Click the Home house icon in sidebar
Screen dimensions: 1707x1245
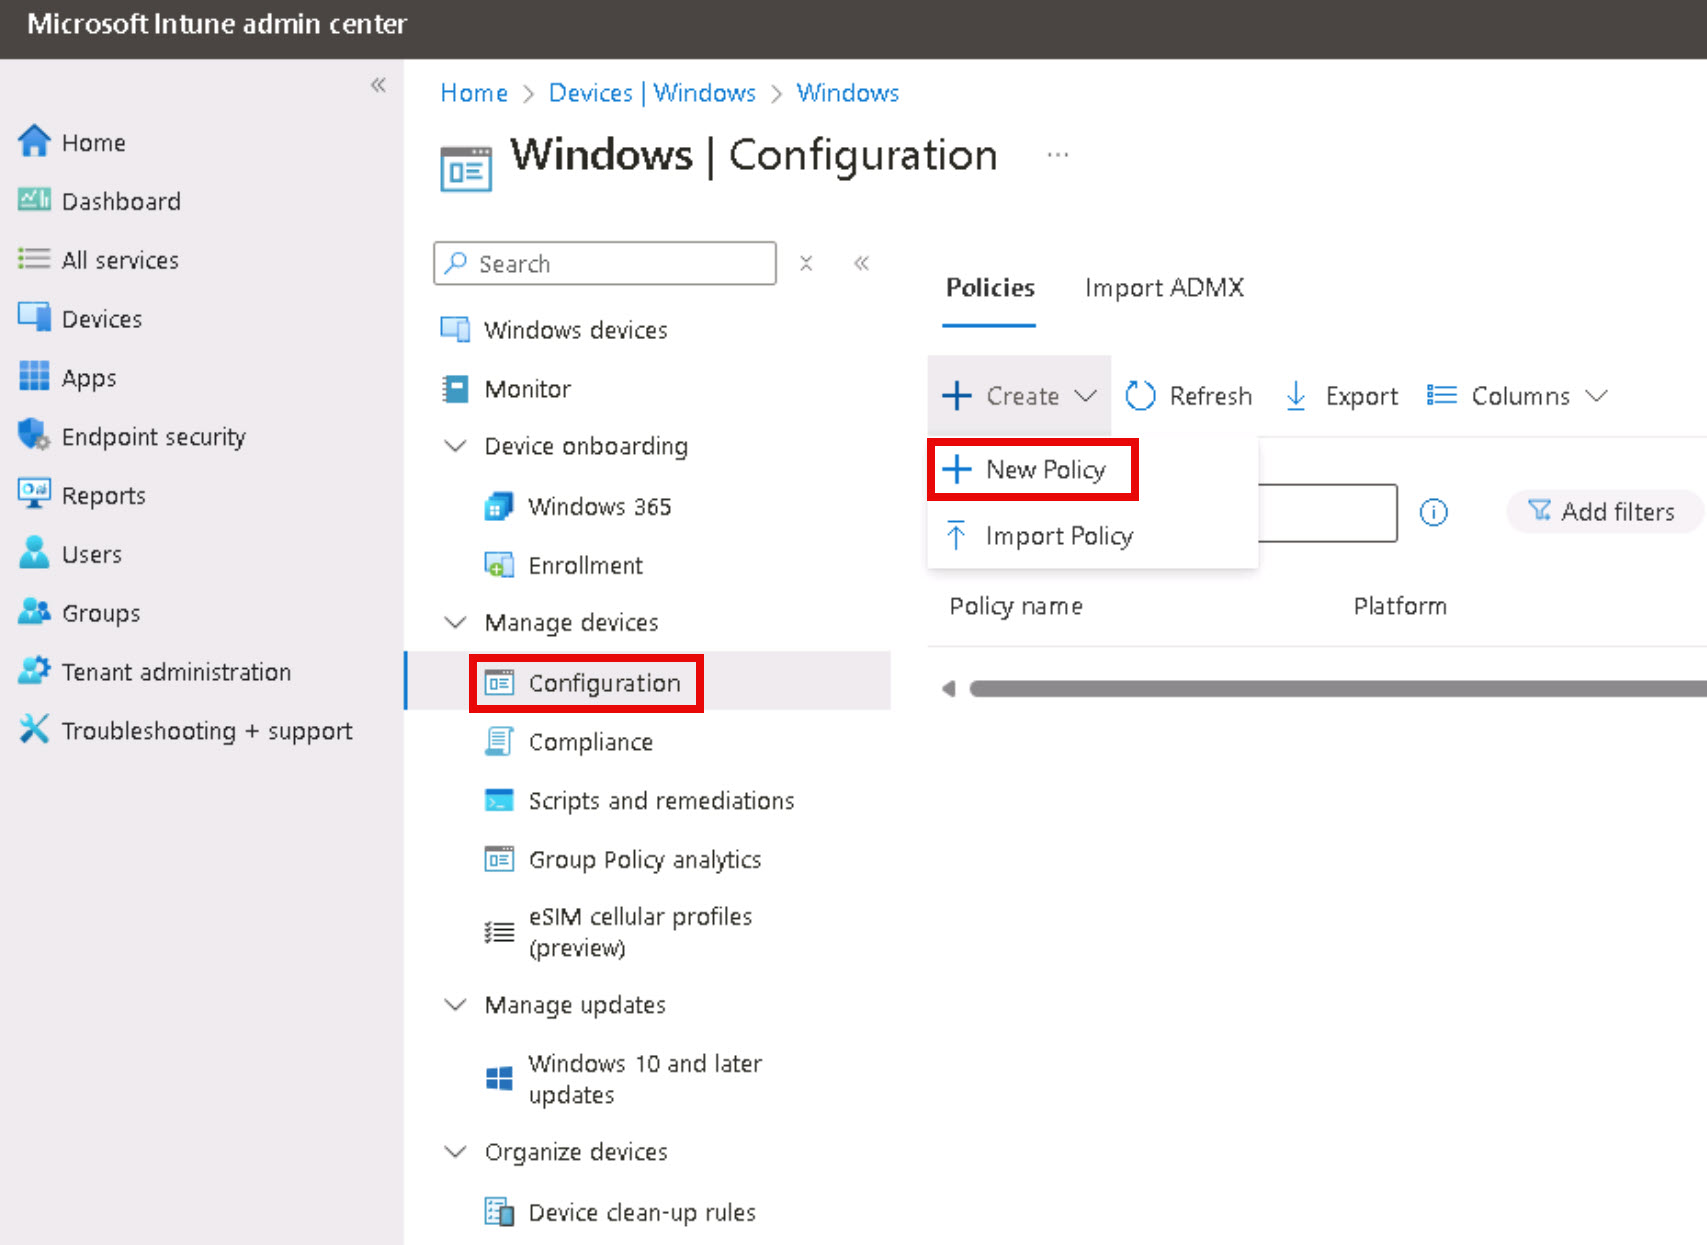tap(34, 141)
